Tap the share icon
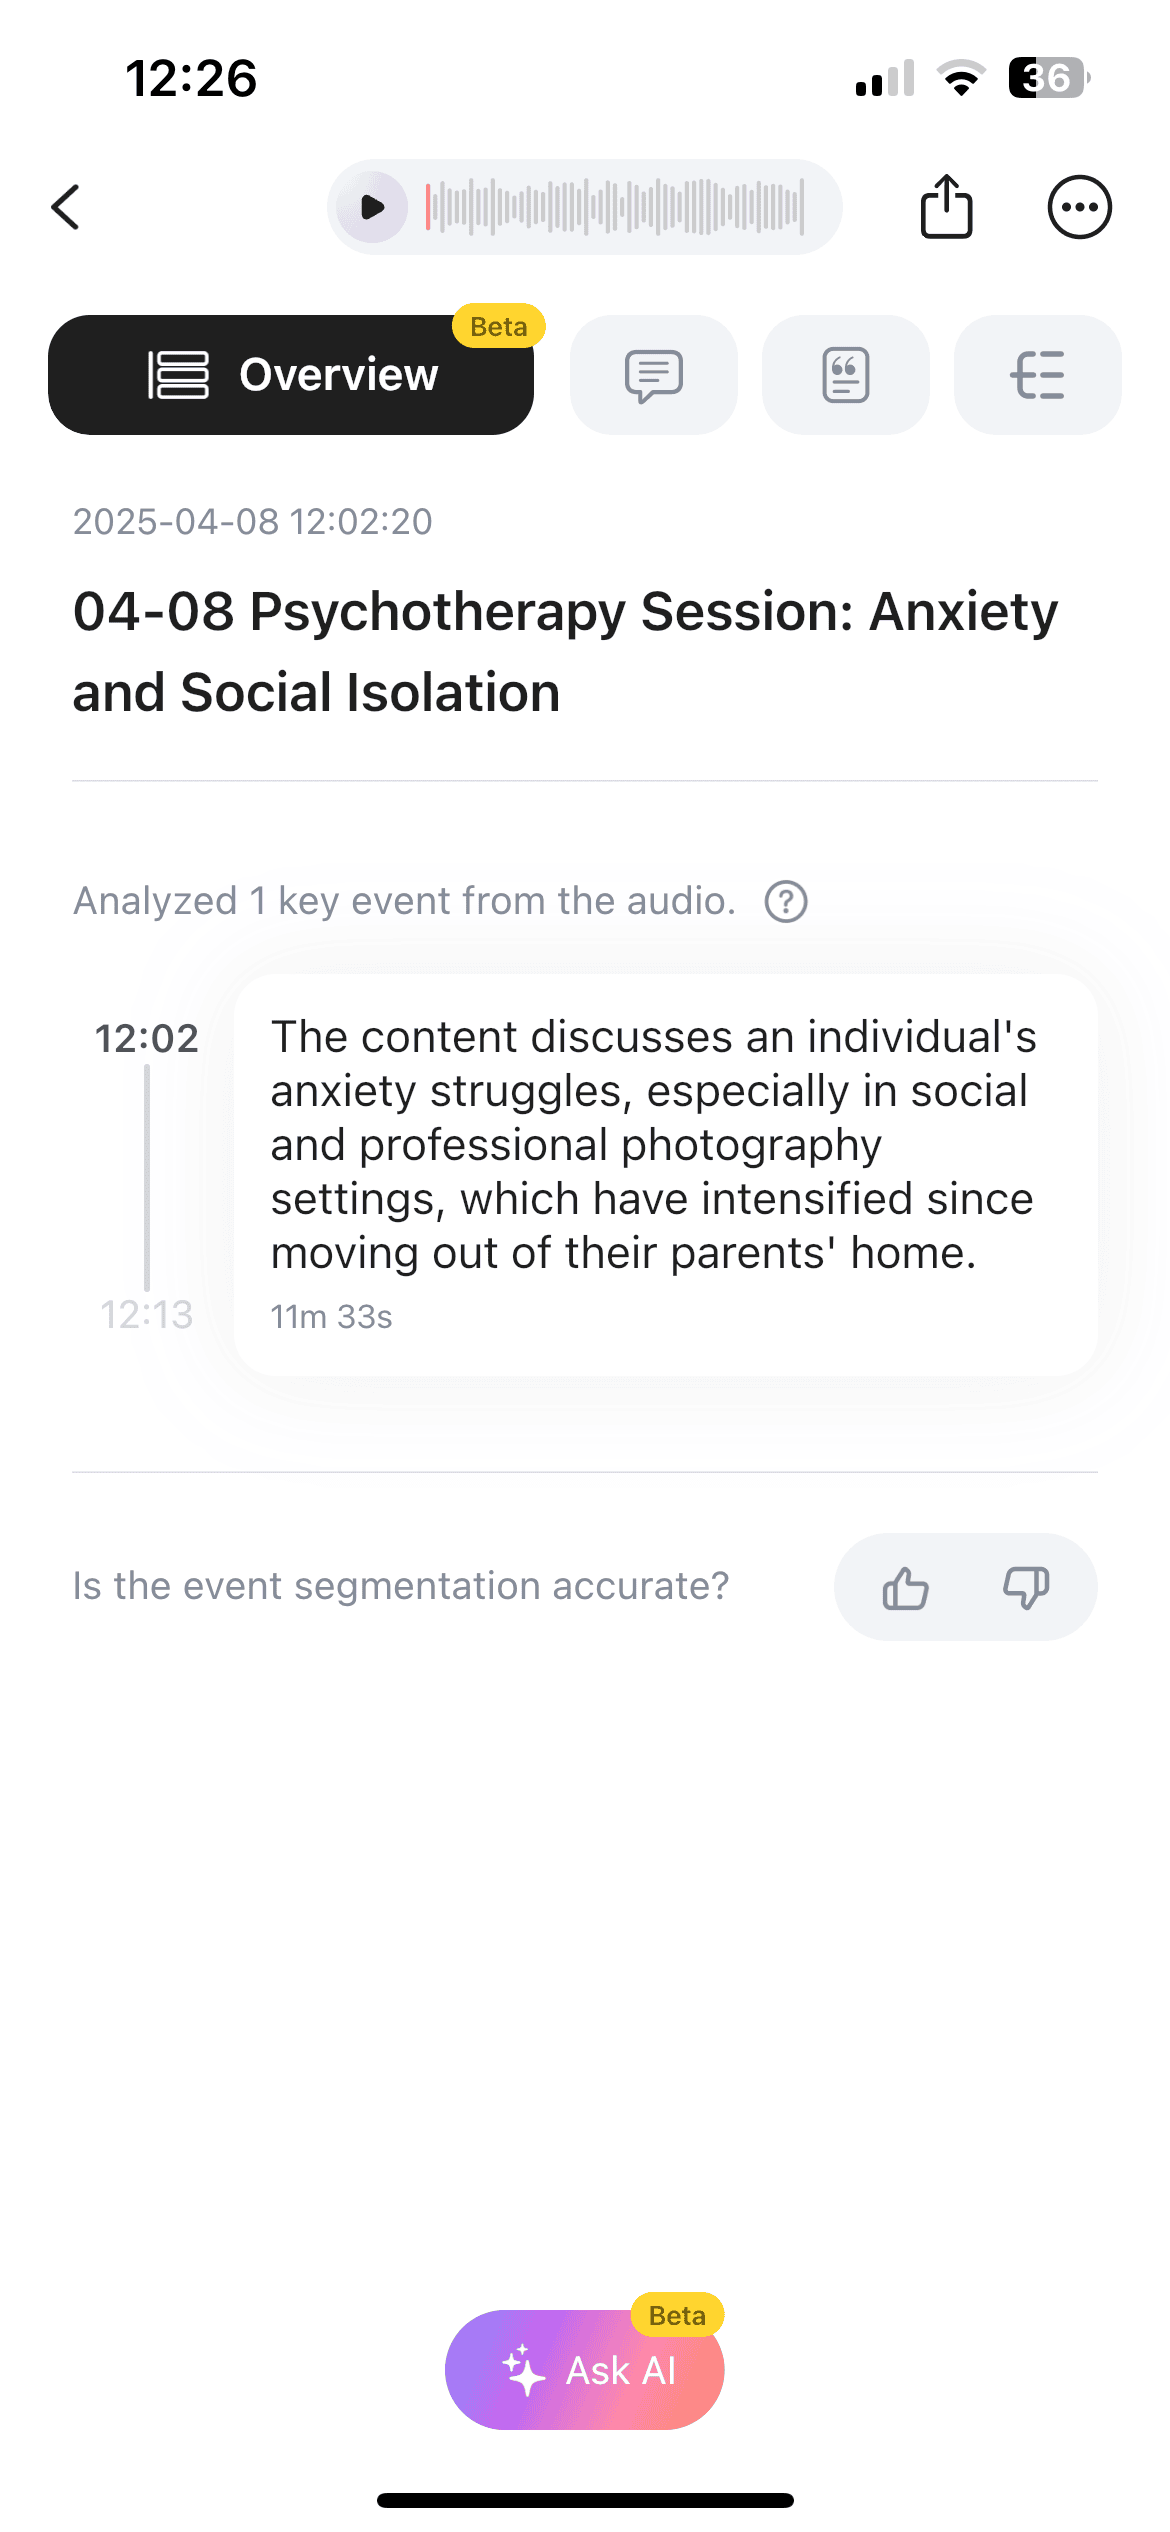Viewport: 1170px width, 2532px height. tap(946, 207)
